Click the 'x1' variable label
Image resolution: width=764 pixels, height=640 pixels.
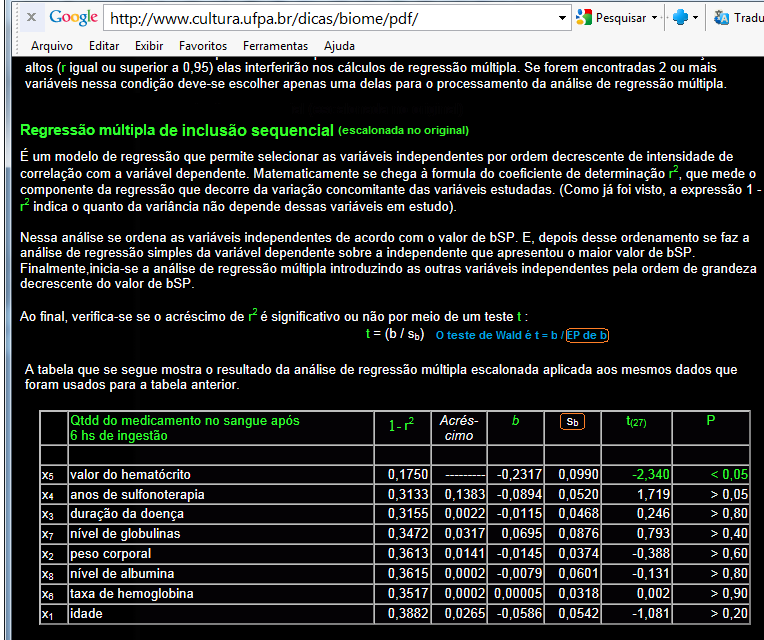coord(47,615)
